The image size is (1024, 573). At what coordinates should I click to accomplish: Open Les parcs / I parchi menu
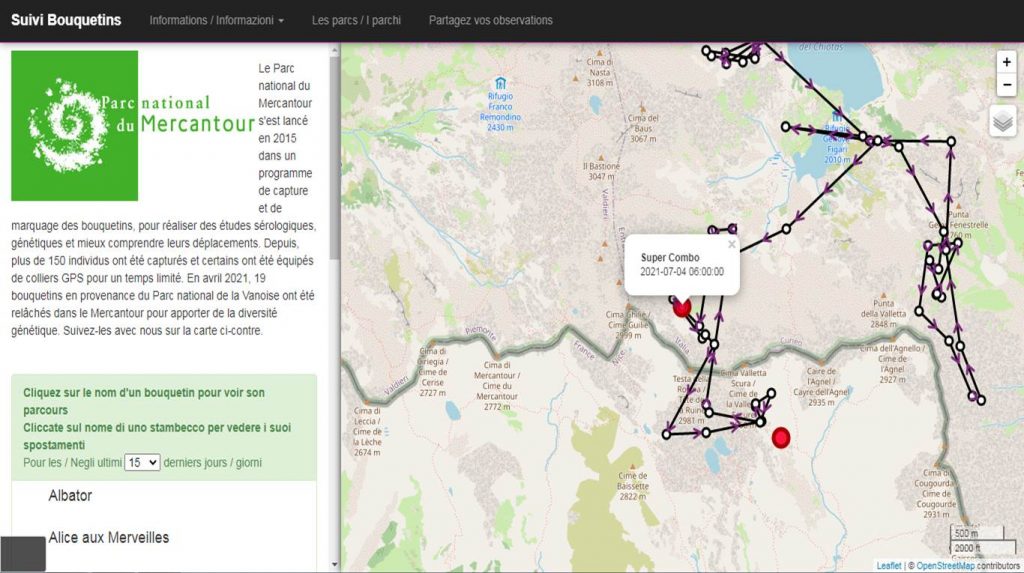[x=356, y=20]
